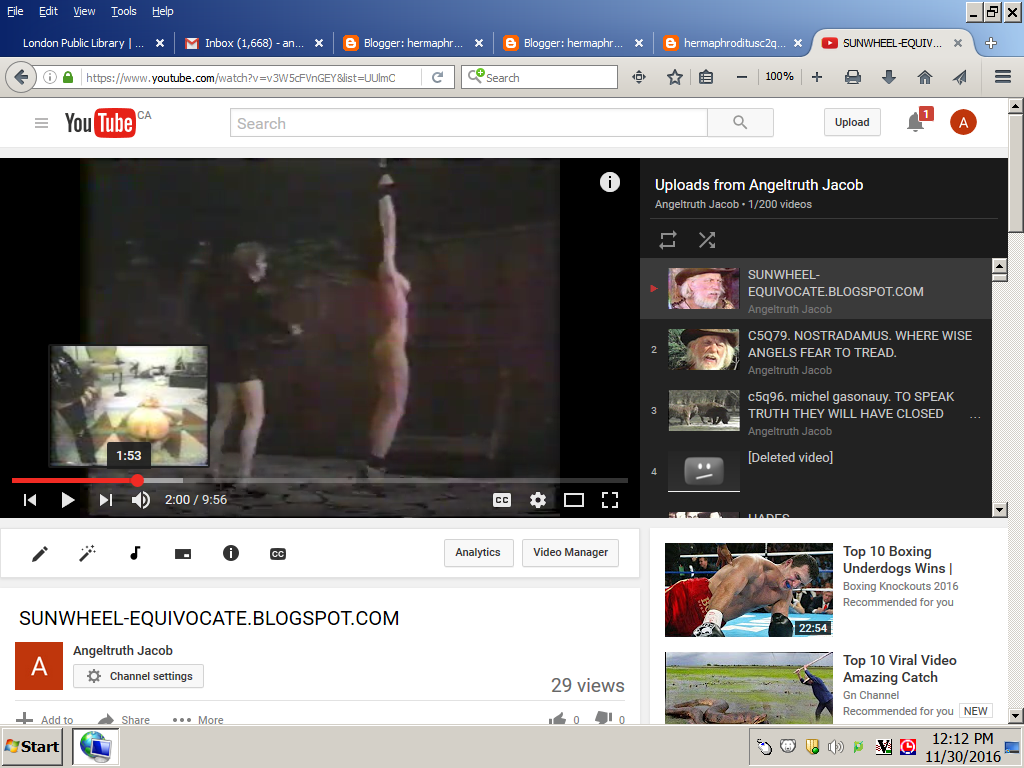The width and height of the screenshot is (1024, 768).
Task: Select playlist video c5q96. michel gasonauy
Action: point(816,412)
